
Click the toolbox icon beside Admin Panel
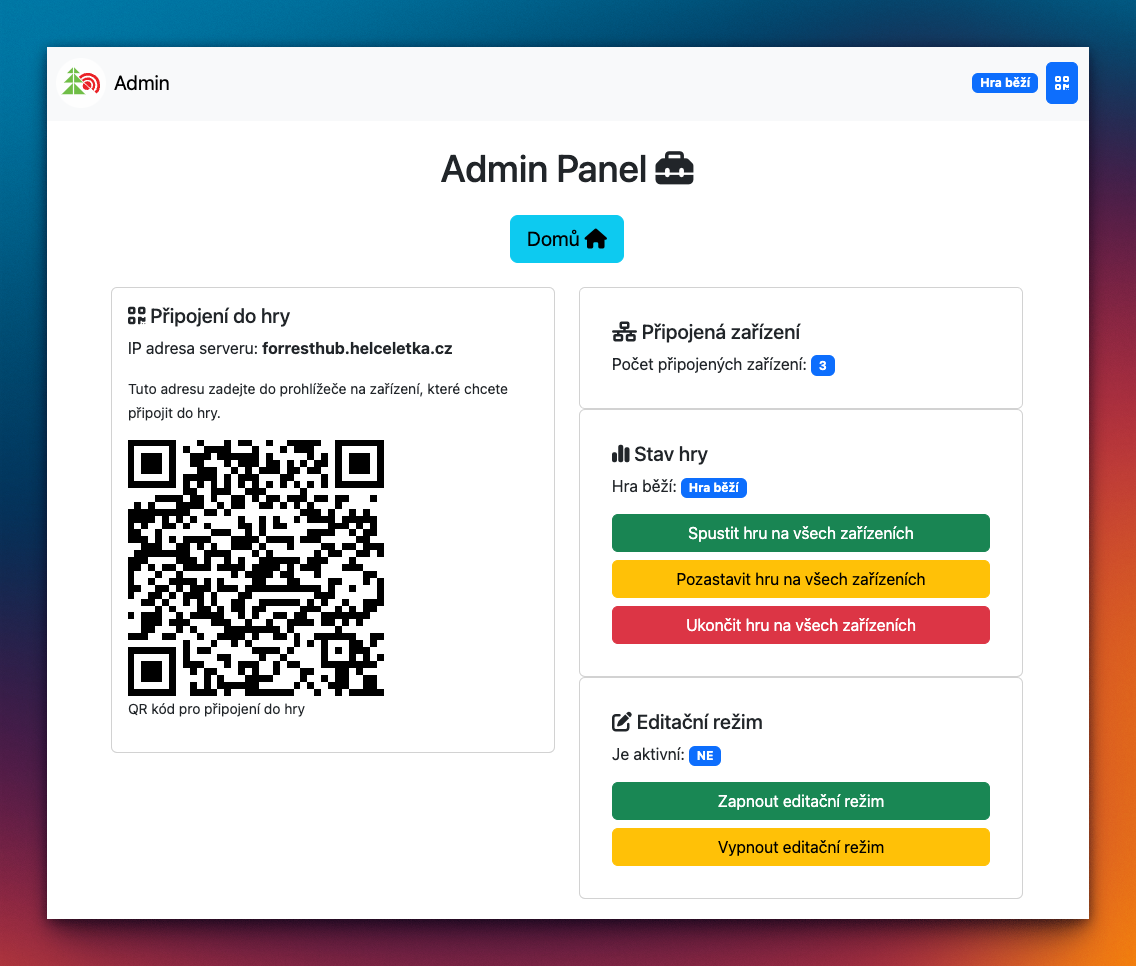tap(674, 169)
